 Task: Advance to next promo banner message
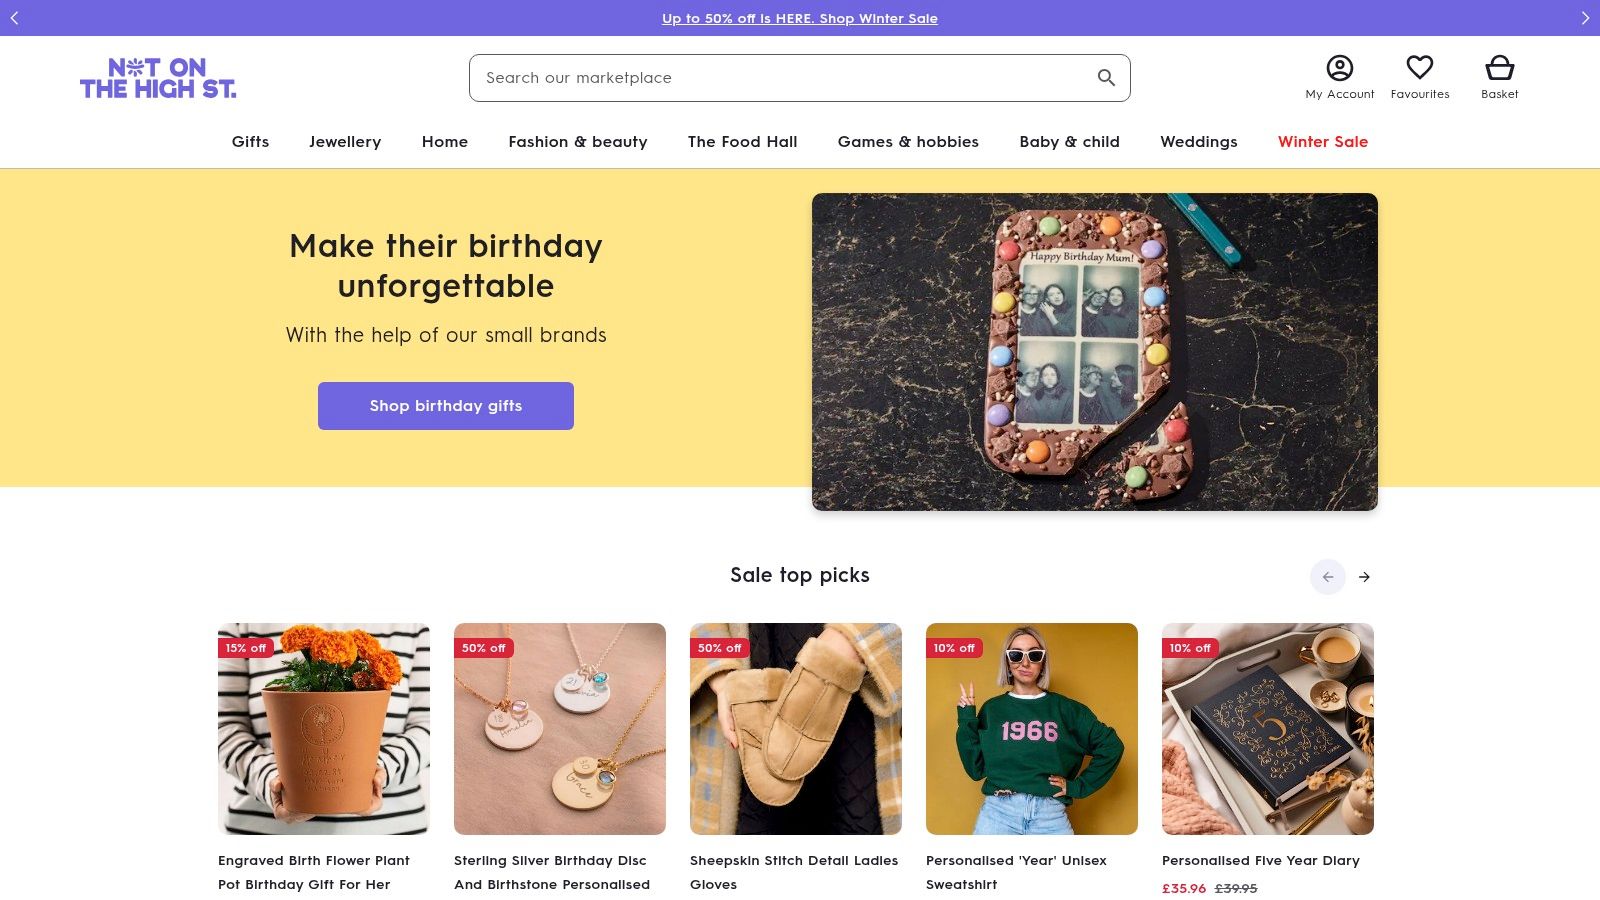click(x=1585, y=18)
